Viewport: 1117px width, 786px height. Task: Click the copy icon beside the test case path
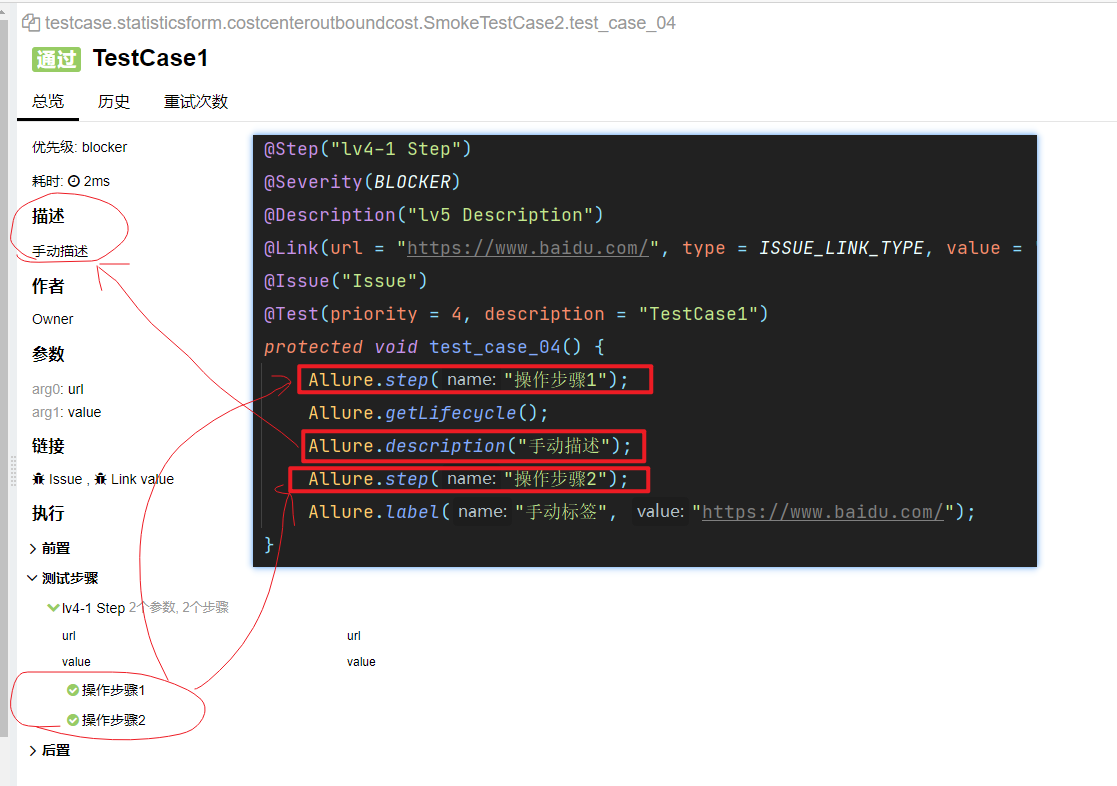[30, 22]
